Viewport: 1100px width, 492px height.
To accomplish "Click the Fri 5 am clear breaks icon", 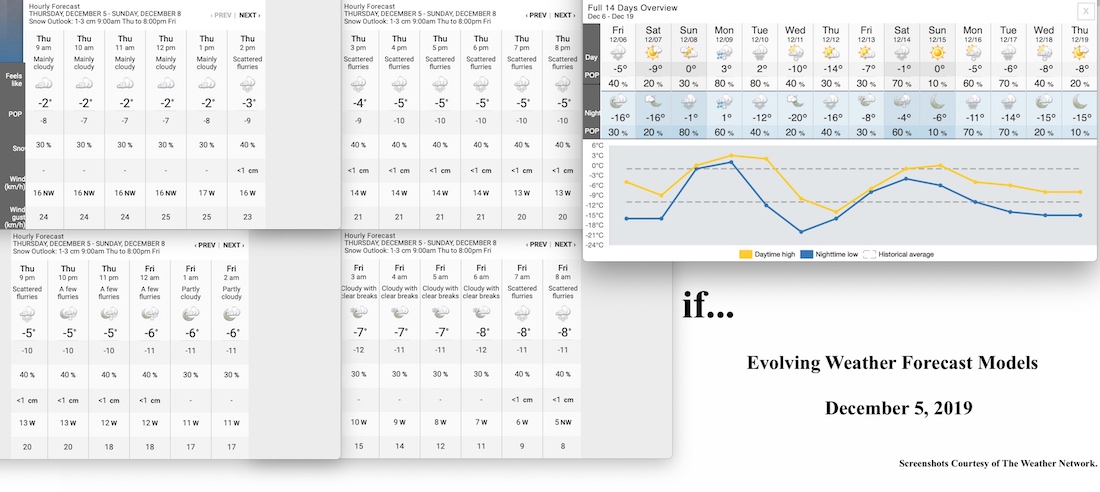I will (x=440, y=313).
